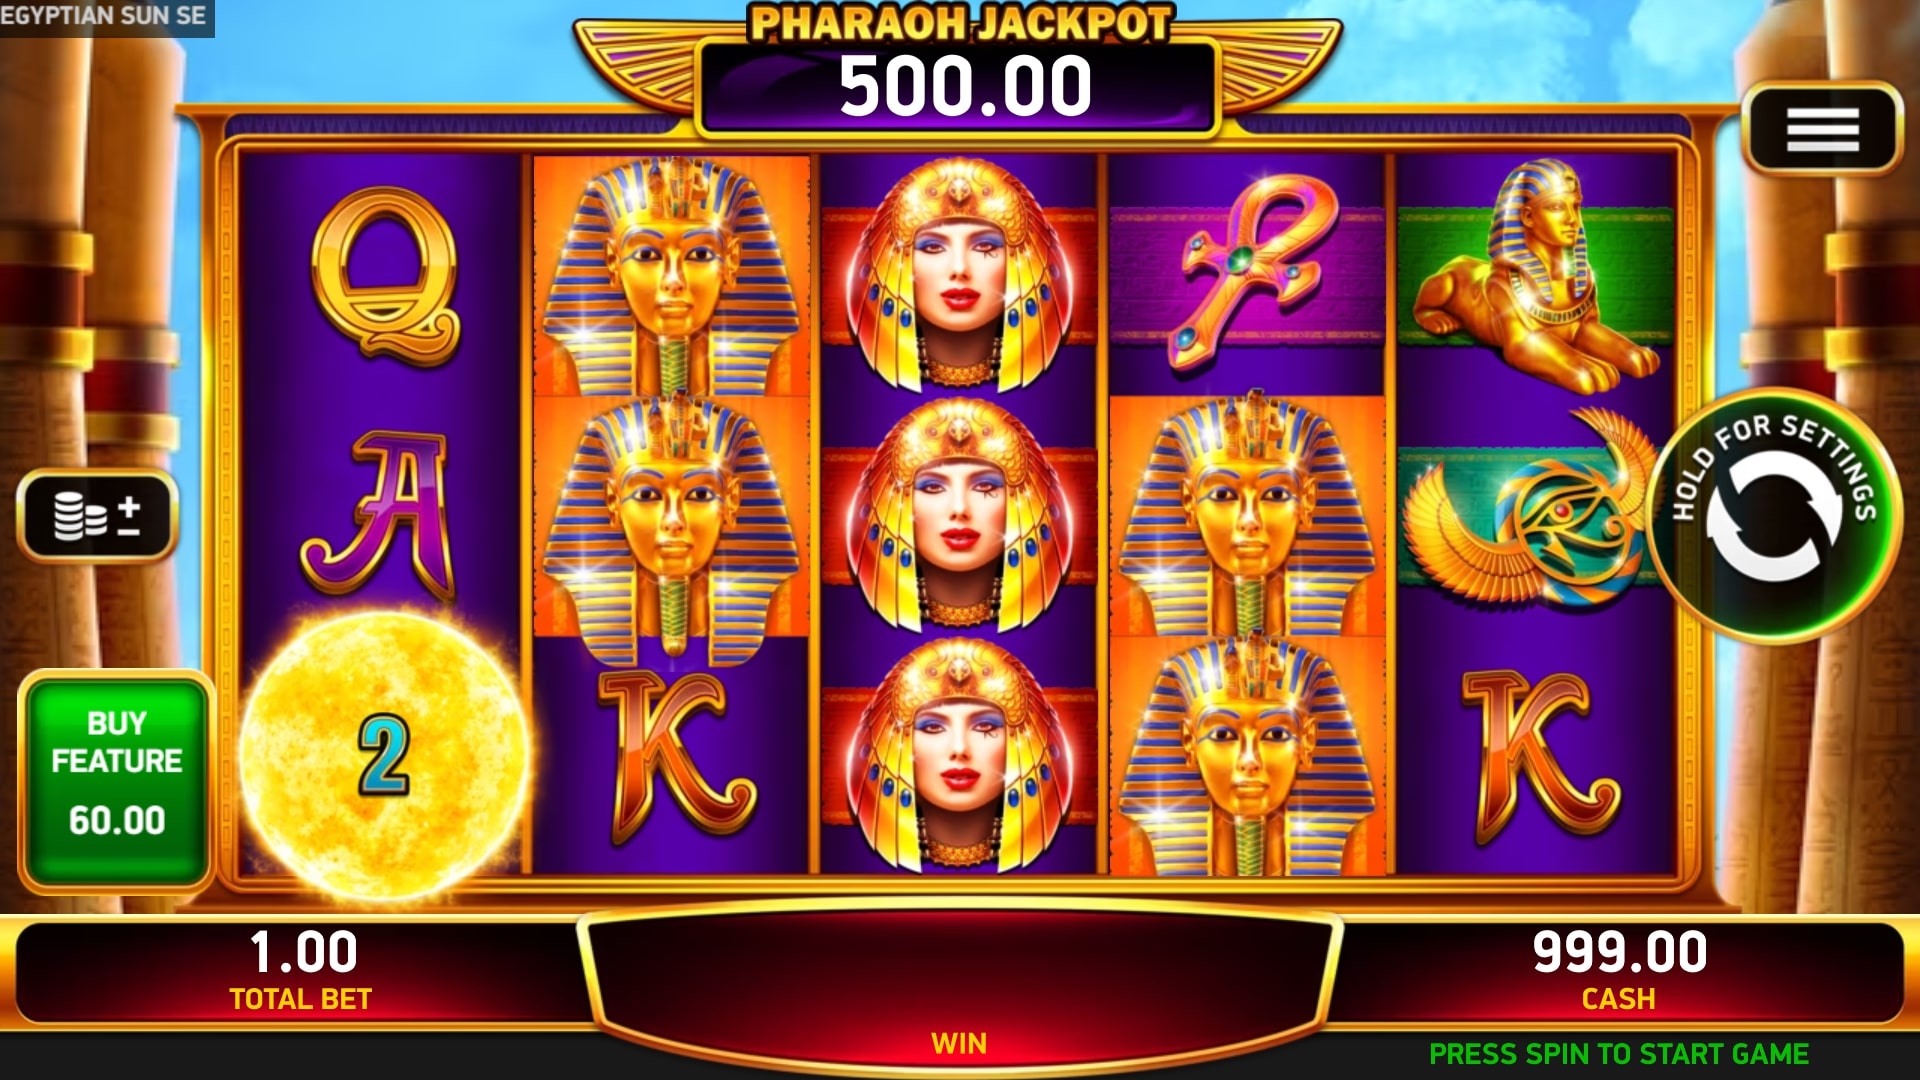Click the top pharaoh mask on second reel

tap(671, 277)
